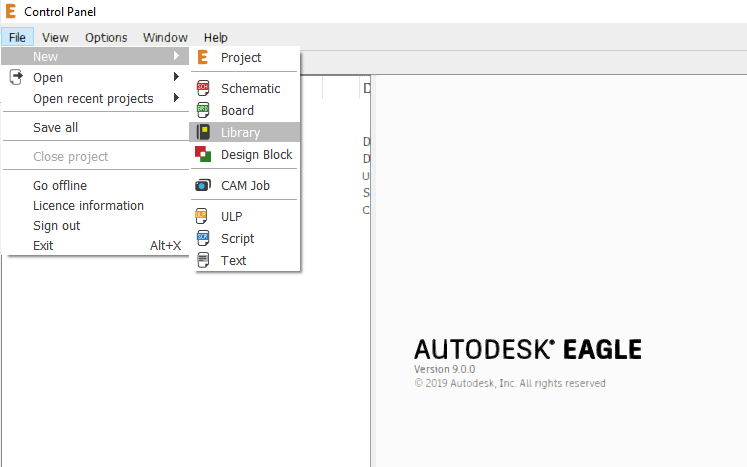This screenshot has width=747, height=467.
Task: Select Go offline menu entry
Action: 95,185
